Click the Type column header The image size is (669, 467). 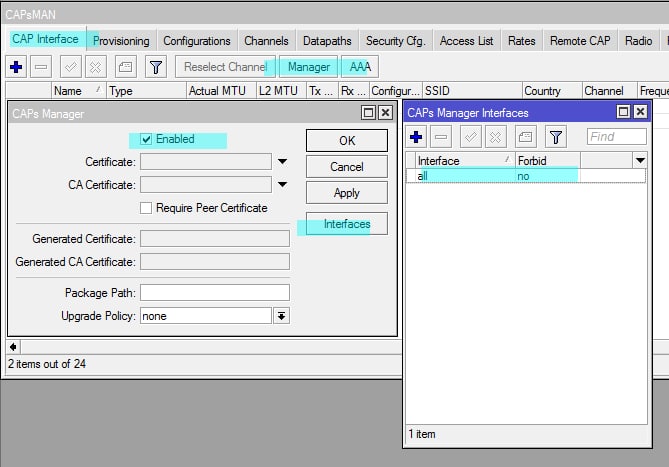click(146, 91)
